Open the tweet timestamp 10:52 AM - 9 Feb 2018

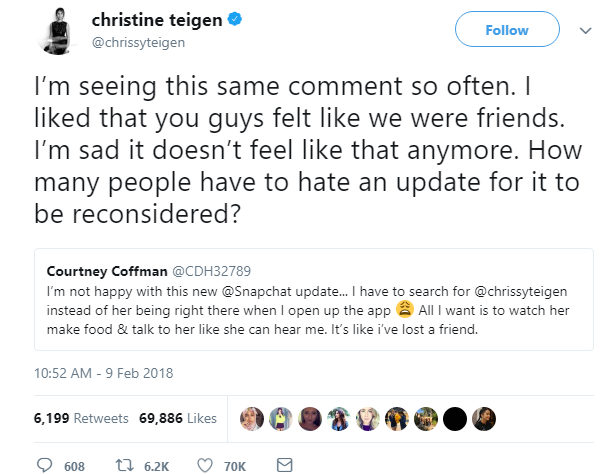point(104,374)
